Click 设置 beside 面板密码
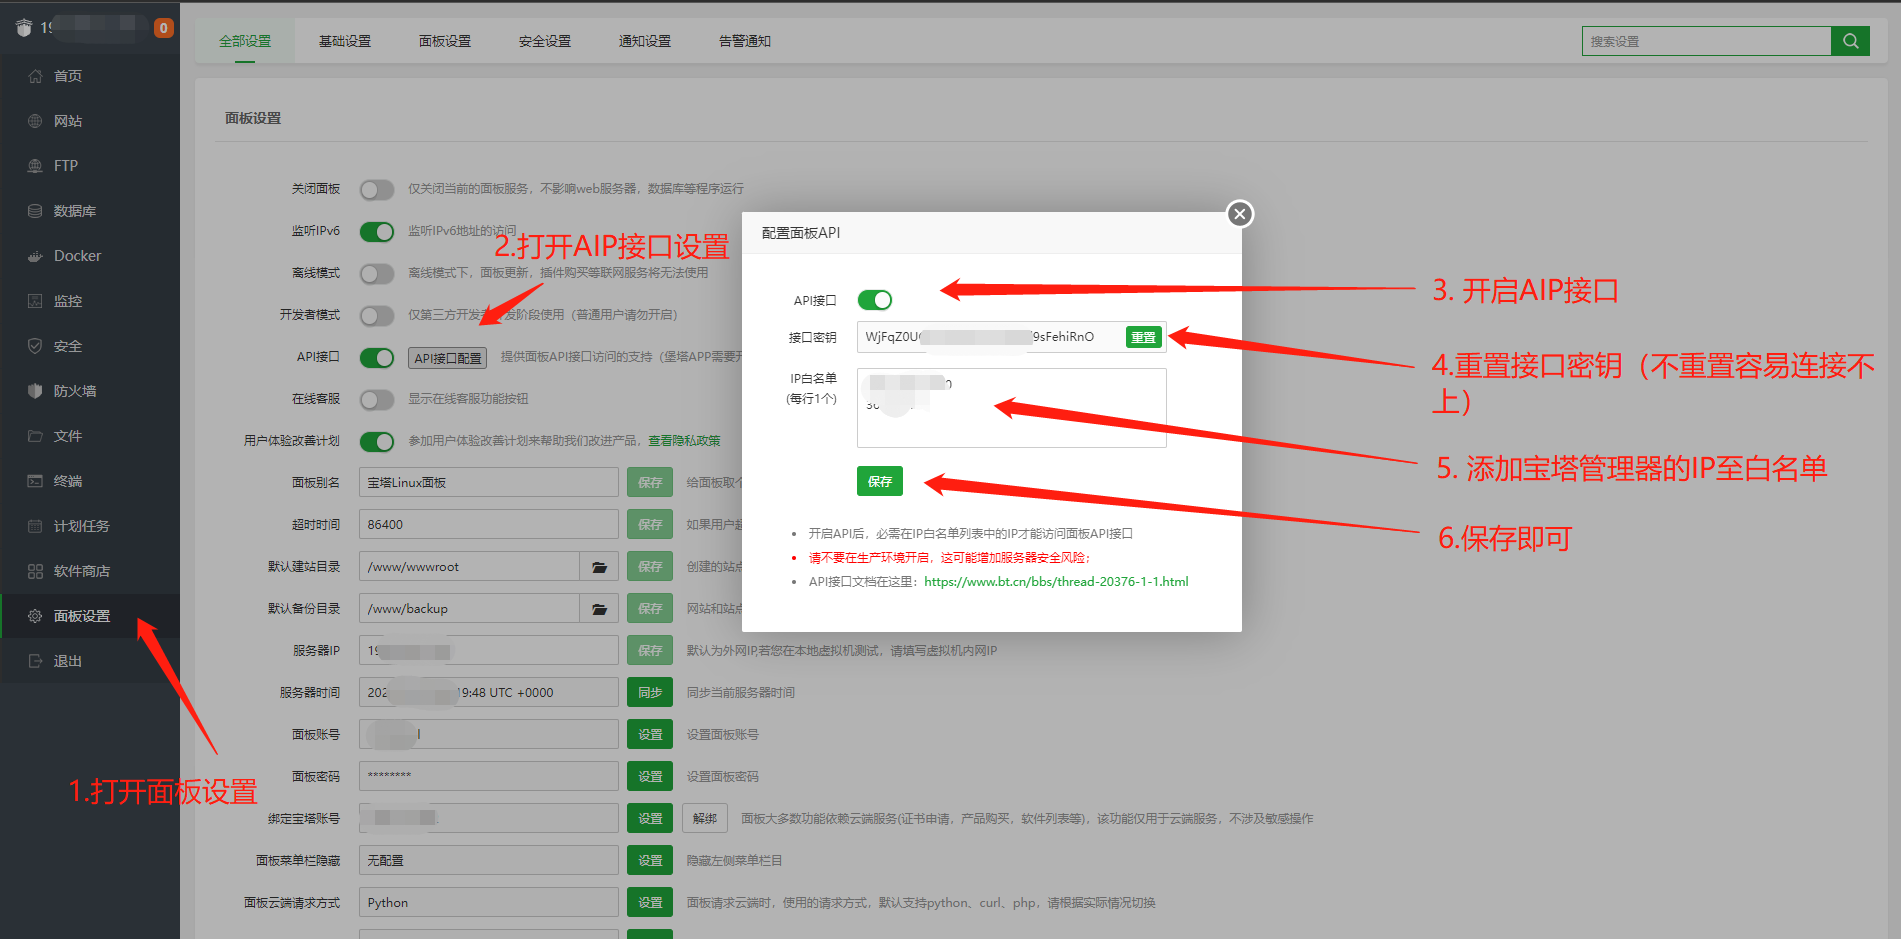Image resolution: width=1901 pixels, height=939 pixels. pos(650,777)
